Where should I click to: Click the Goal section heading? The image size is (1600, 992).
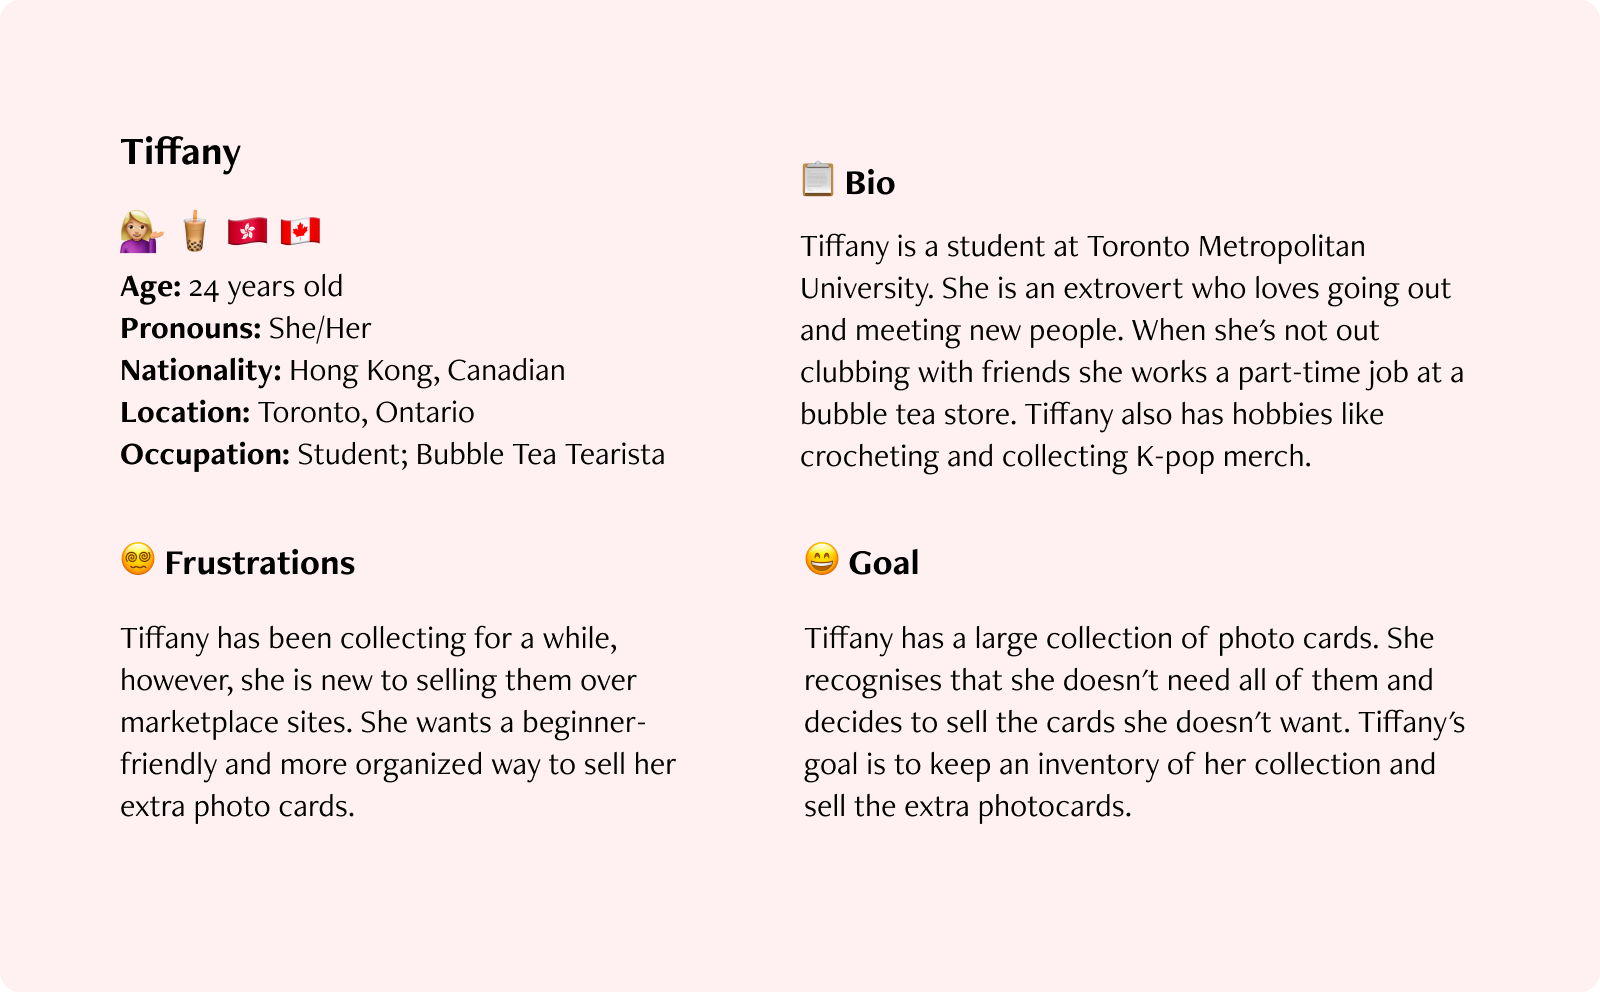884,563
